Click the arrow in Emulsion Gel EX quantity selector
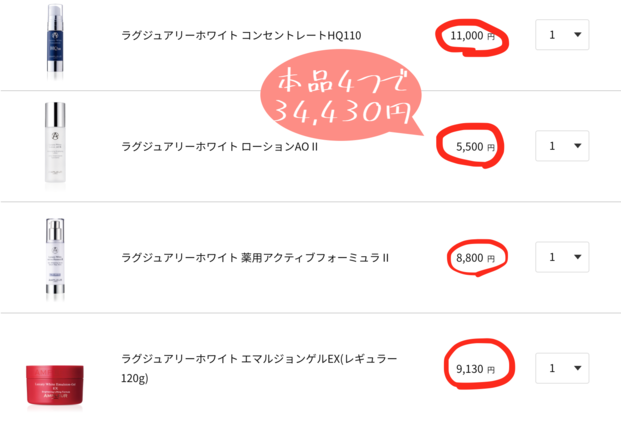The width and height of the screenshot is (621, 423). (x=577, y=368)
